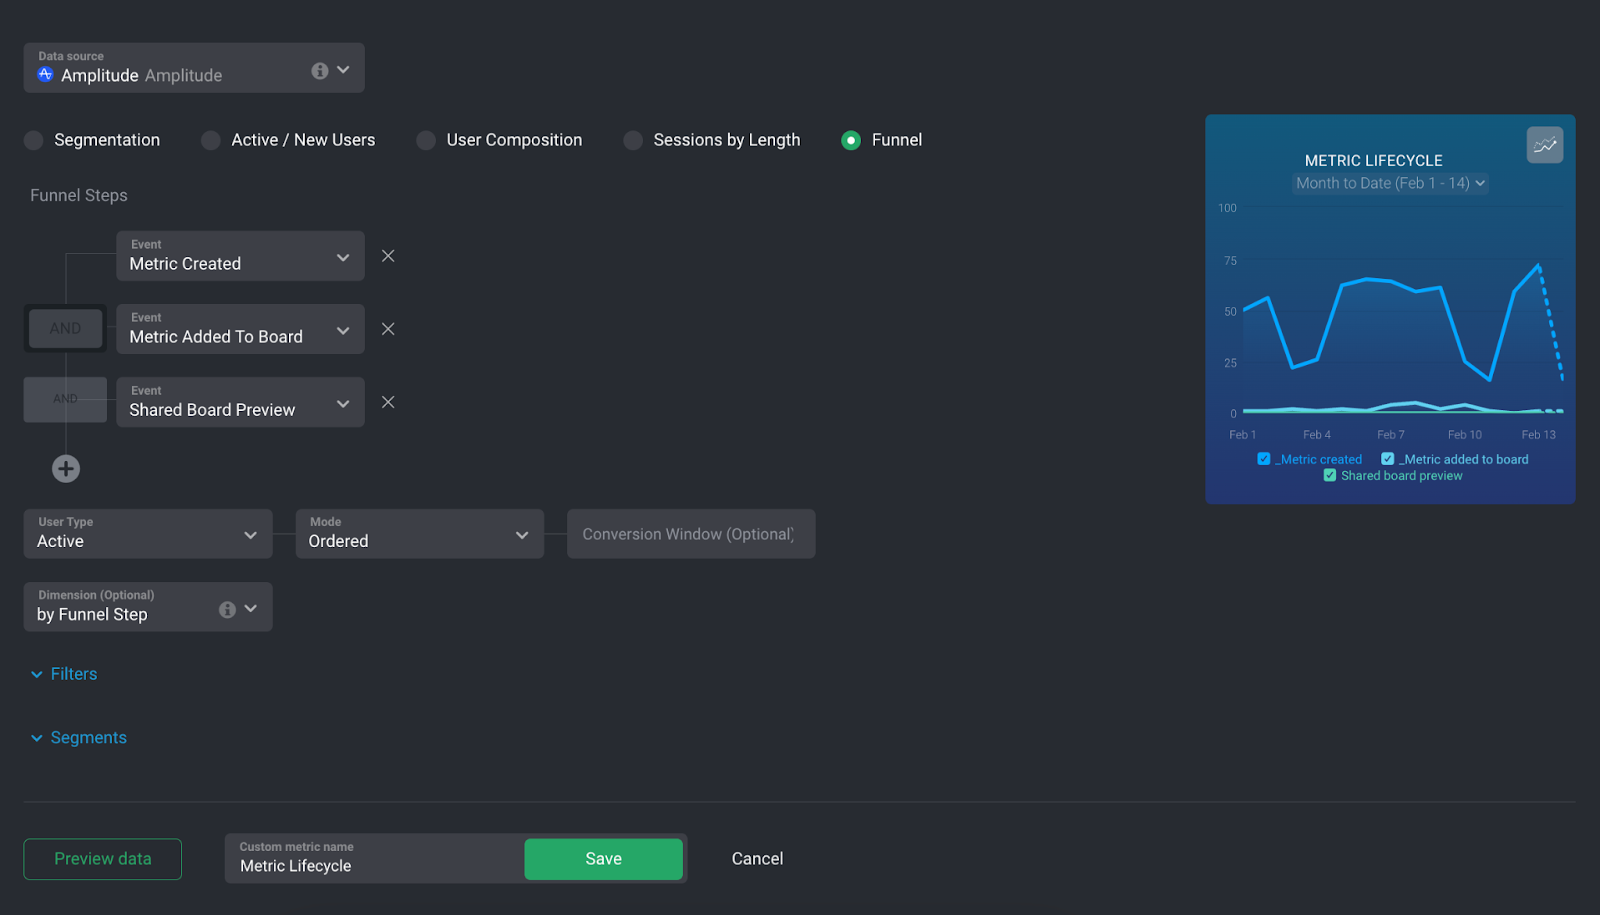The width and height of the screenshot is (1600, 915).
Task: Open the Event dropdown for Metric Created
Action: (344, 256)
